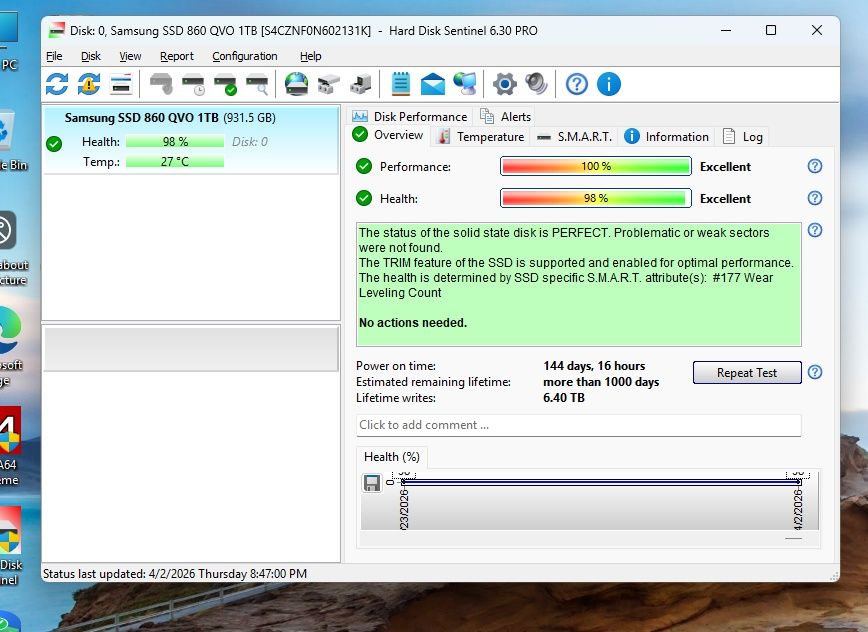Click the Performance 100 % gradient bar
This screenshot has width=868, height=632.
(596, 166)
